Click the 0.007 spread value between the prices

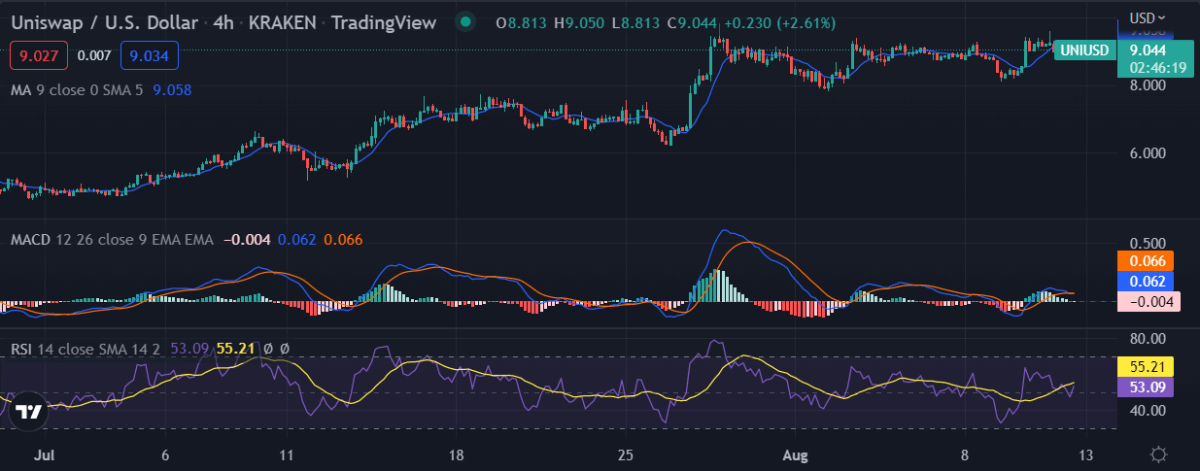[94, 55]
